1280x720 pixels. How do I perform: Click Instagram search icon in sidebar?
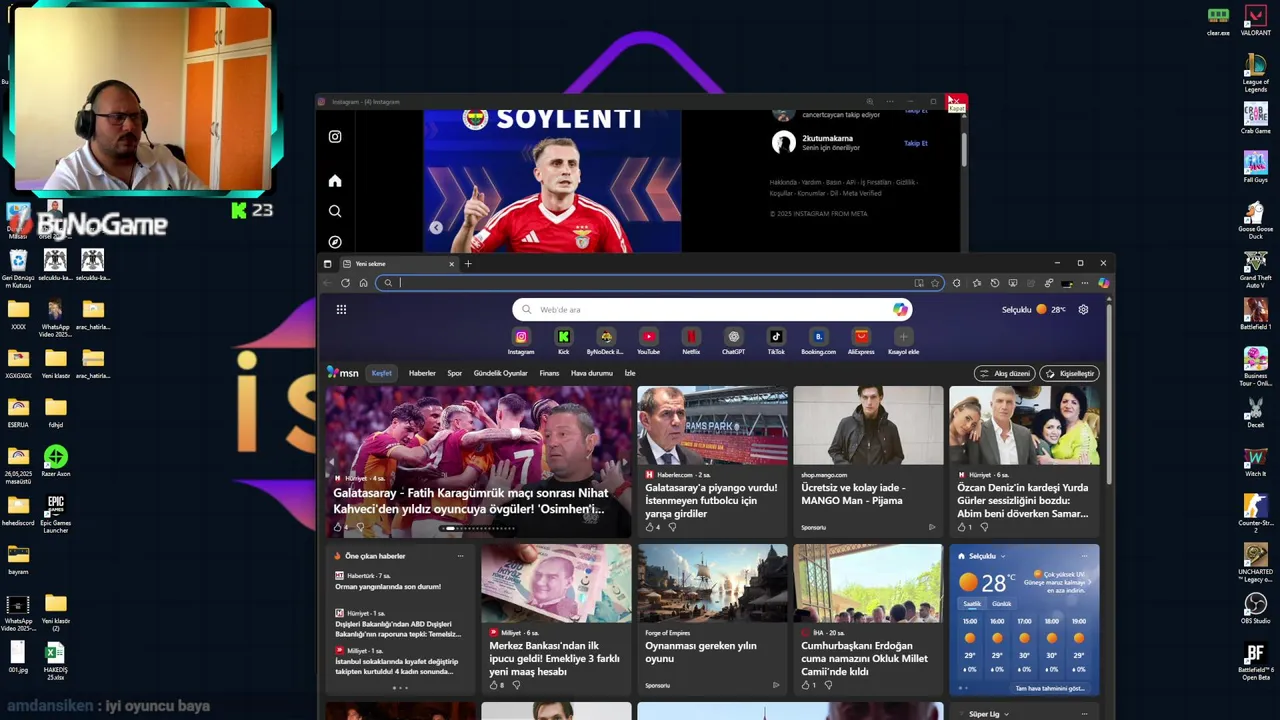click(x=335, y=211)
